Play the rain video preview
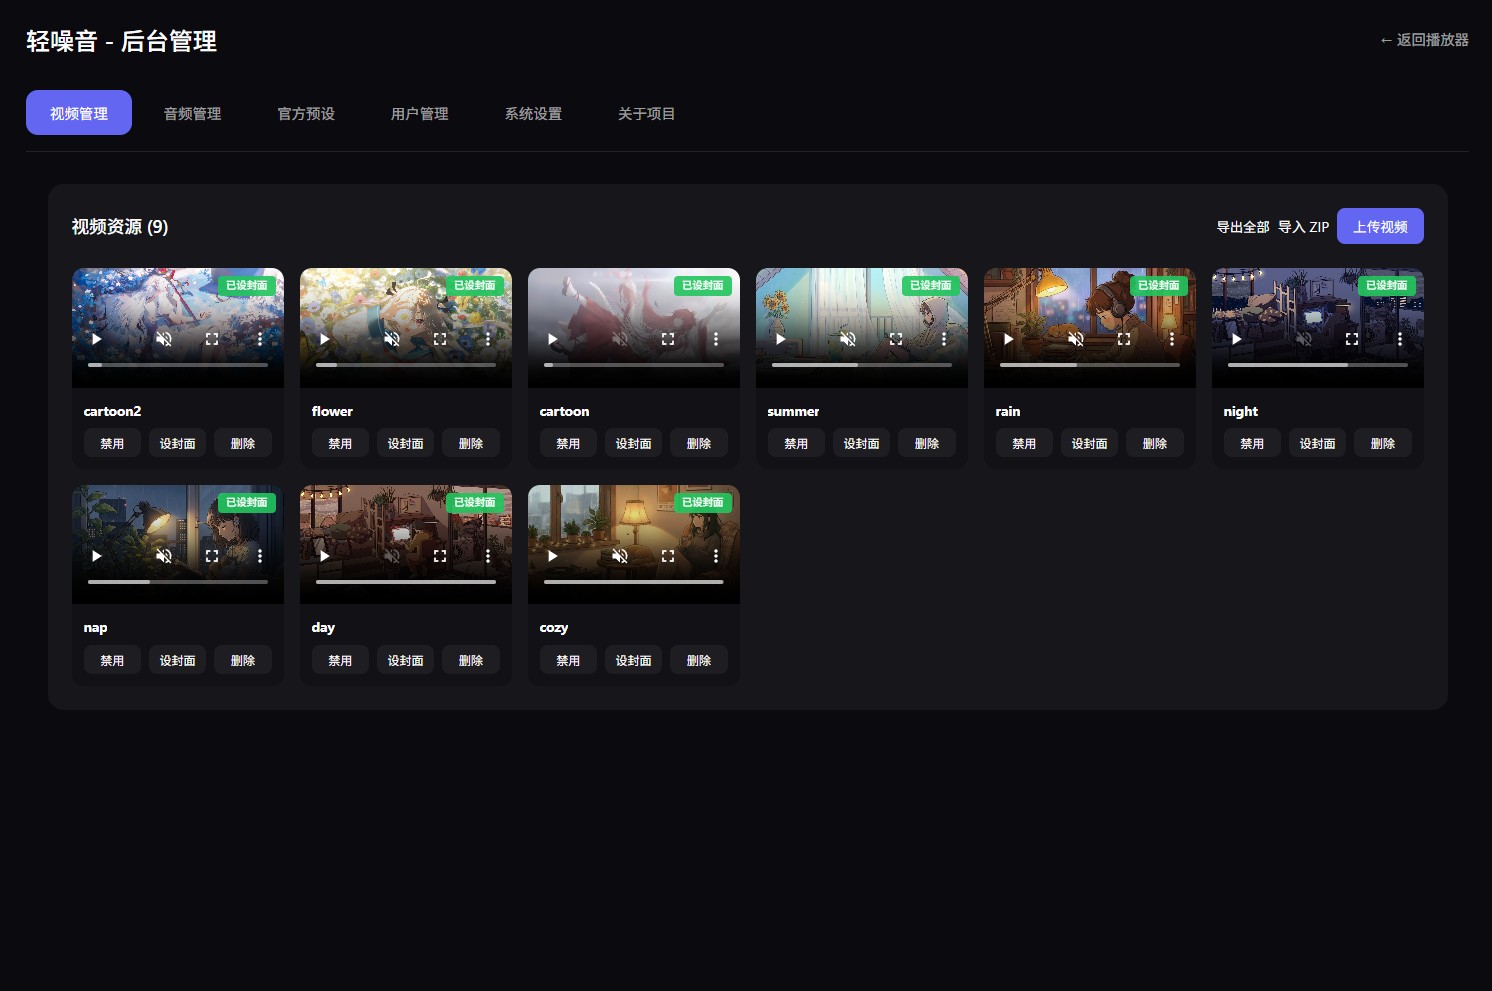1492x991 pixels. (x=1009, y=339)
